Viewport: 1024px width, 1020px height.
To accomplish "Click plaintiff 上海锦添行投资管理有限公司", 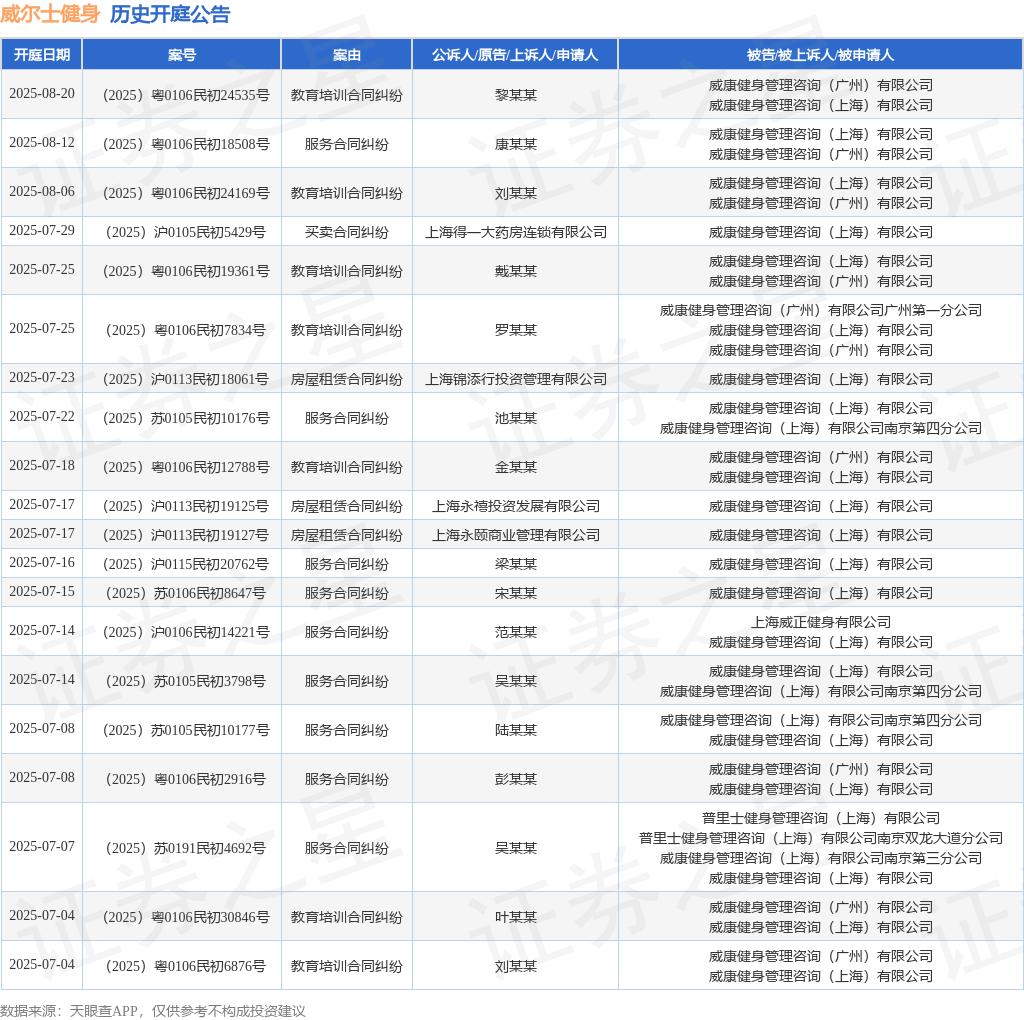I will tap(516, 379).
